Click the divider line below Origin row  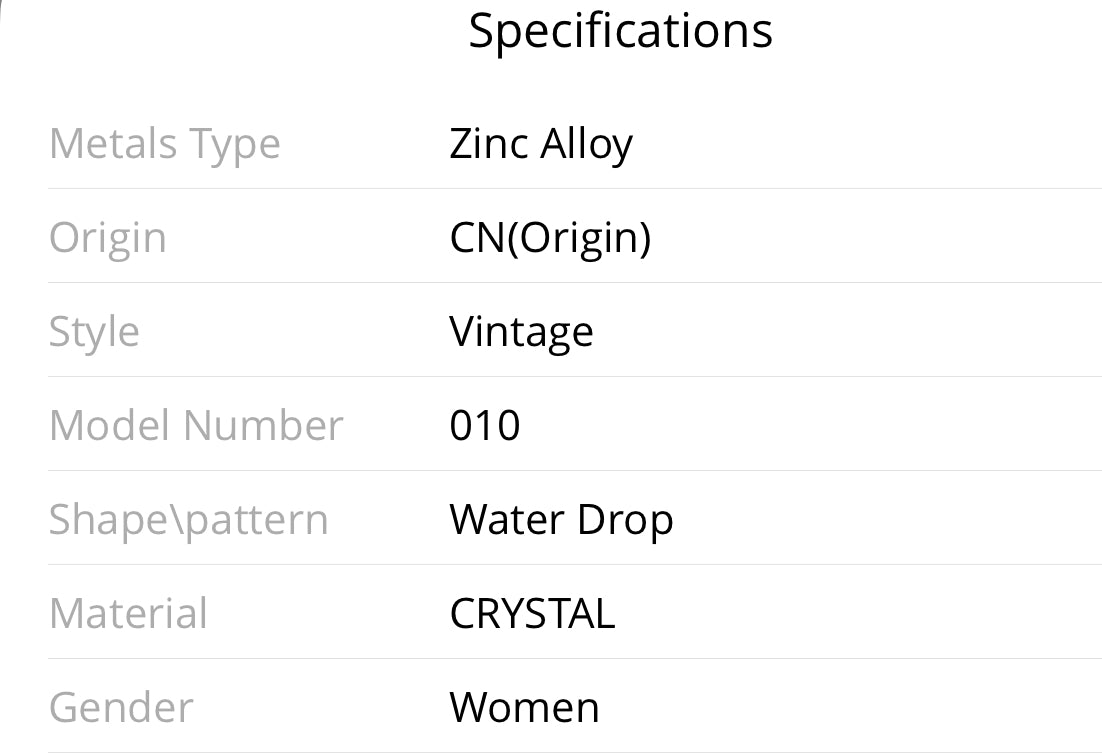point(574,282)
